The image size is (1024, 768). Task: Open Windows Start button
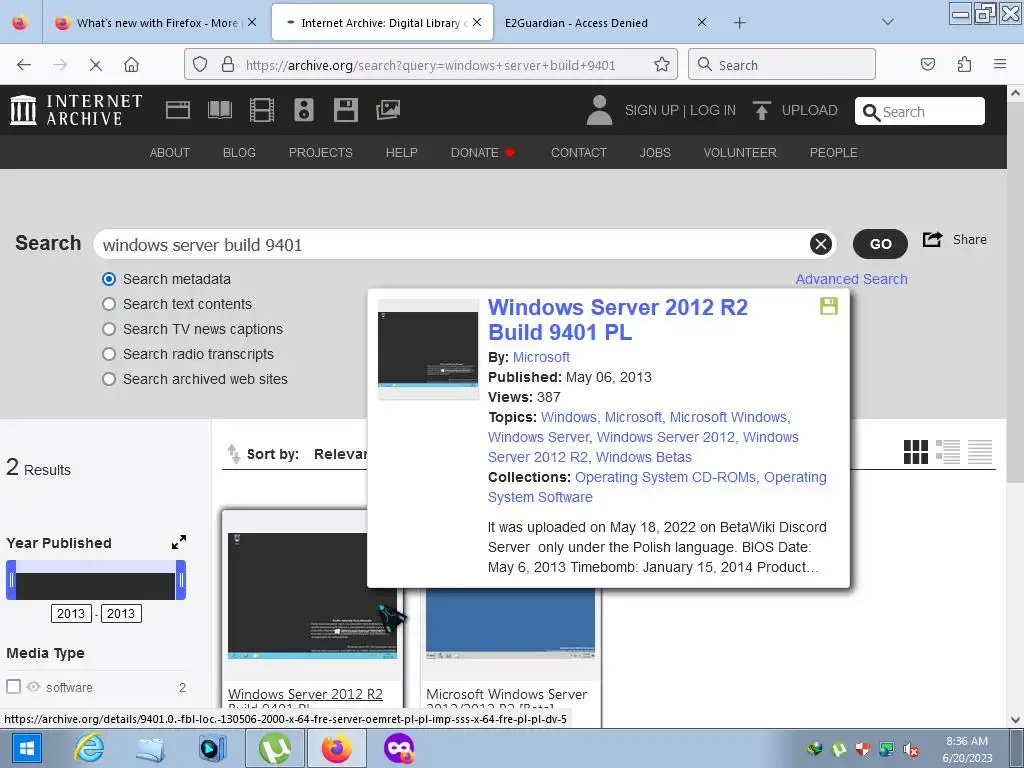pyautogui.click(x=26, y=748)
